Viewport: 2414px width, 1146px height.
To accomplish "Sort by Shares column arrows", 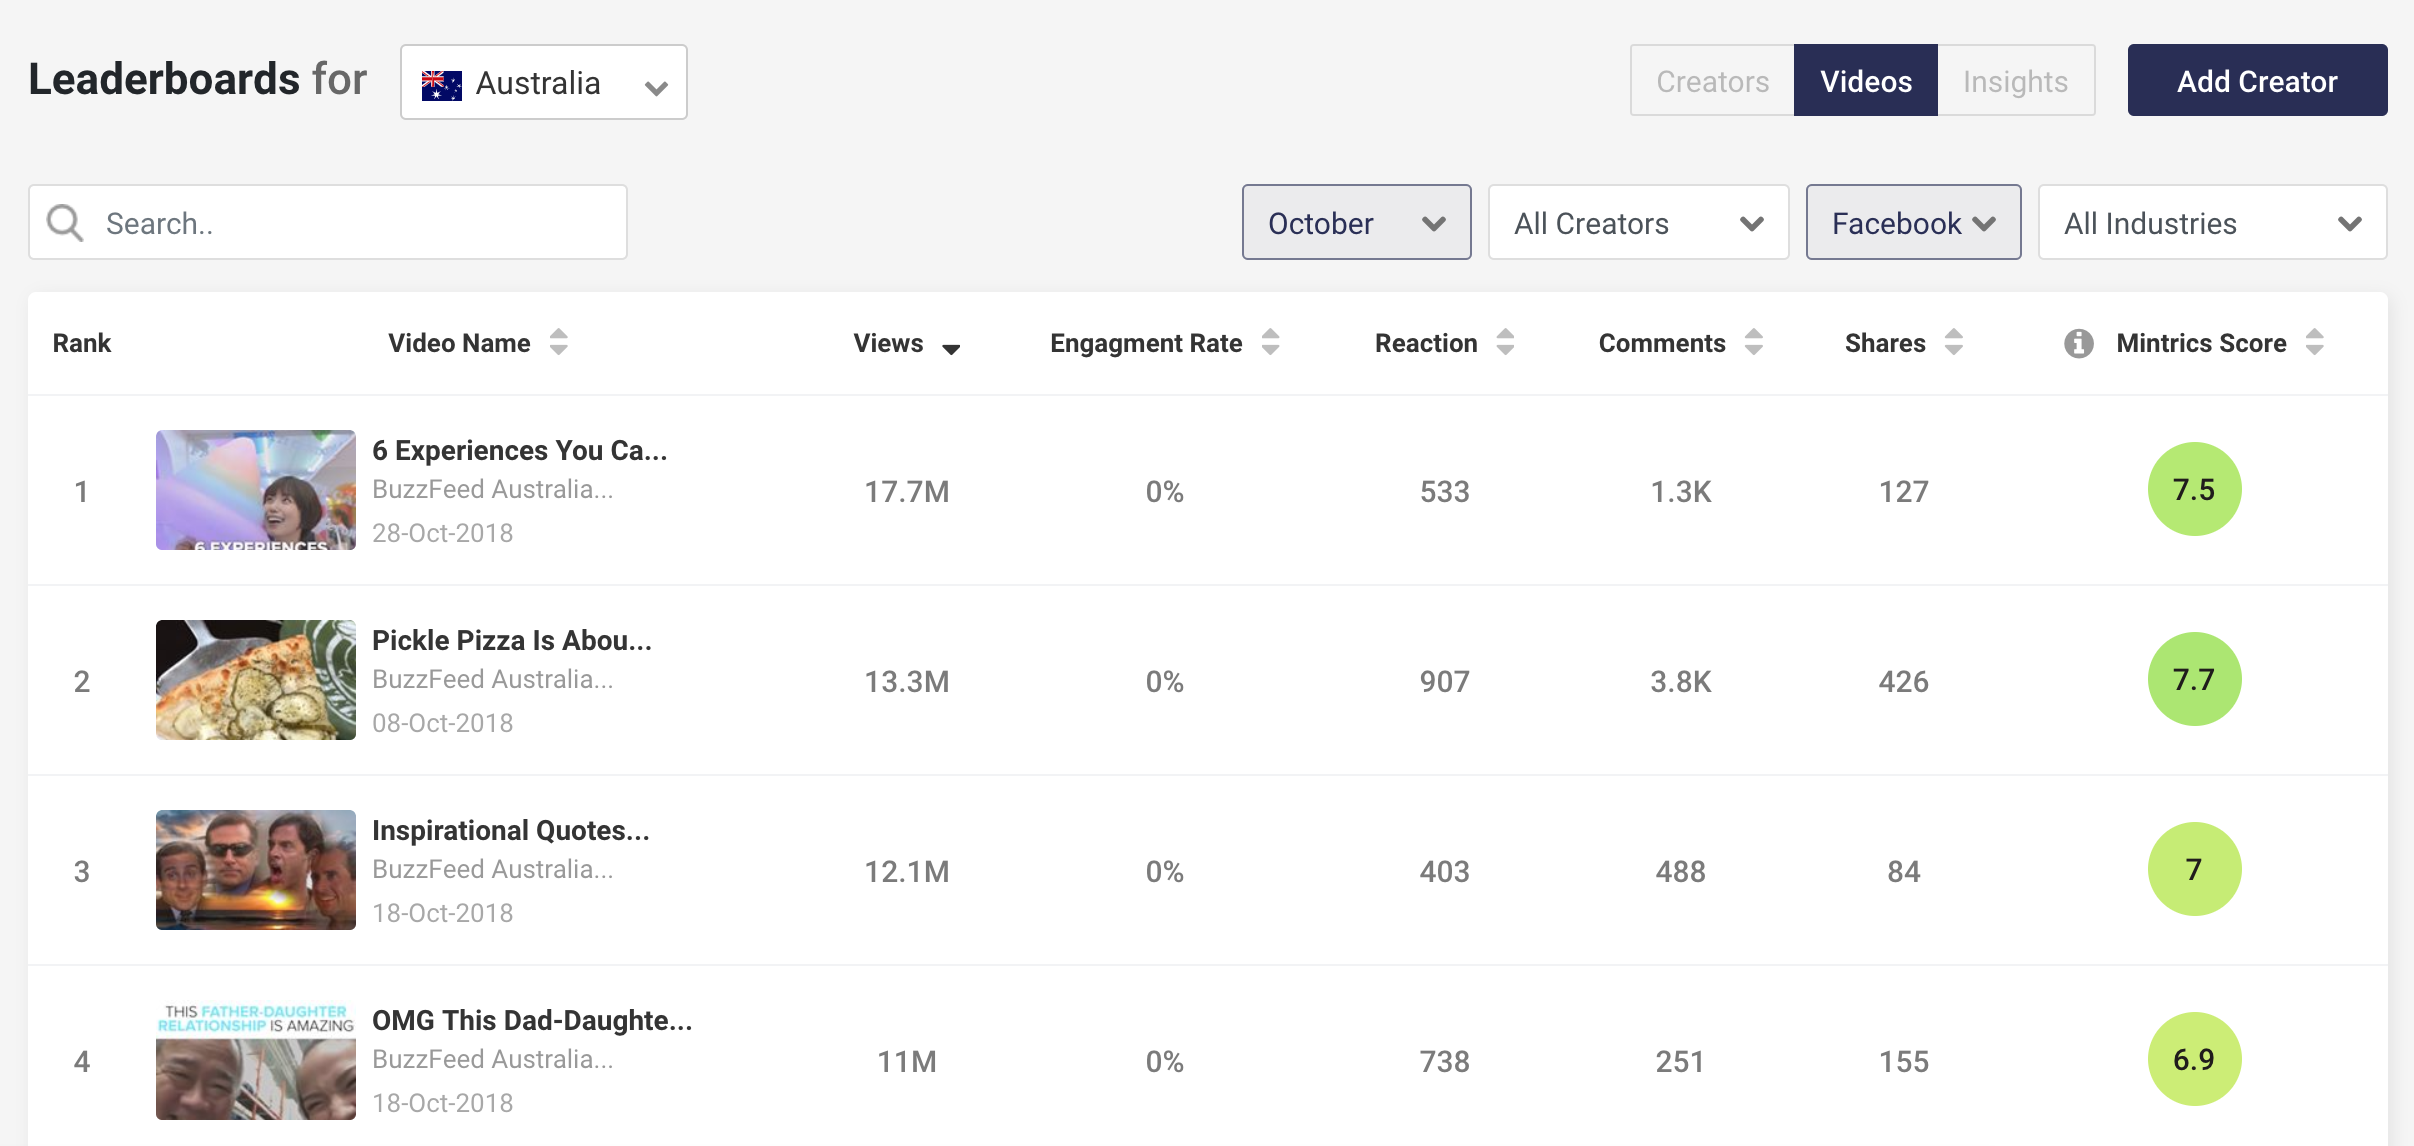I will pyautogui.click(x=1953, y=342).
